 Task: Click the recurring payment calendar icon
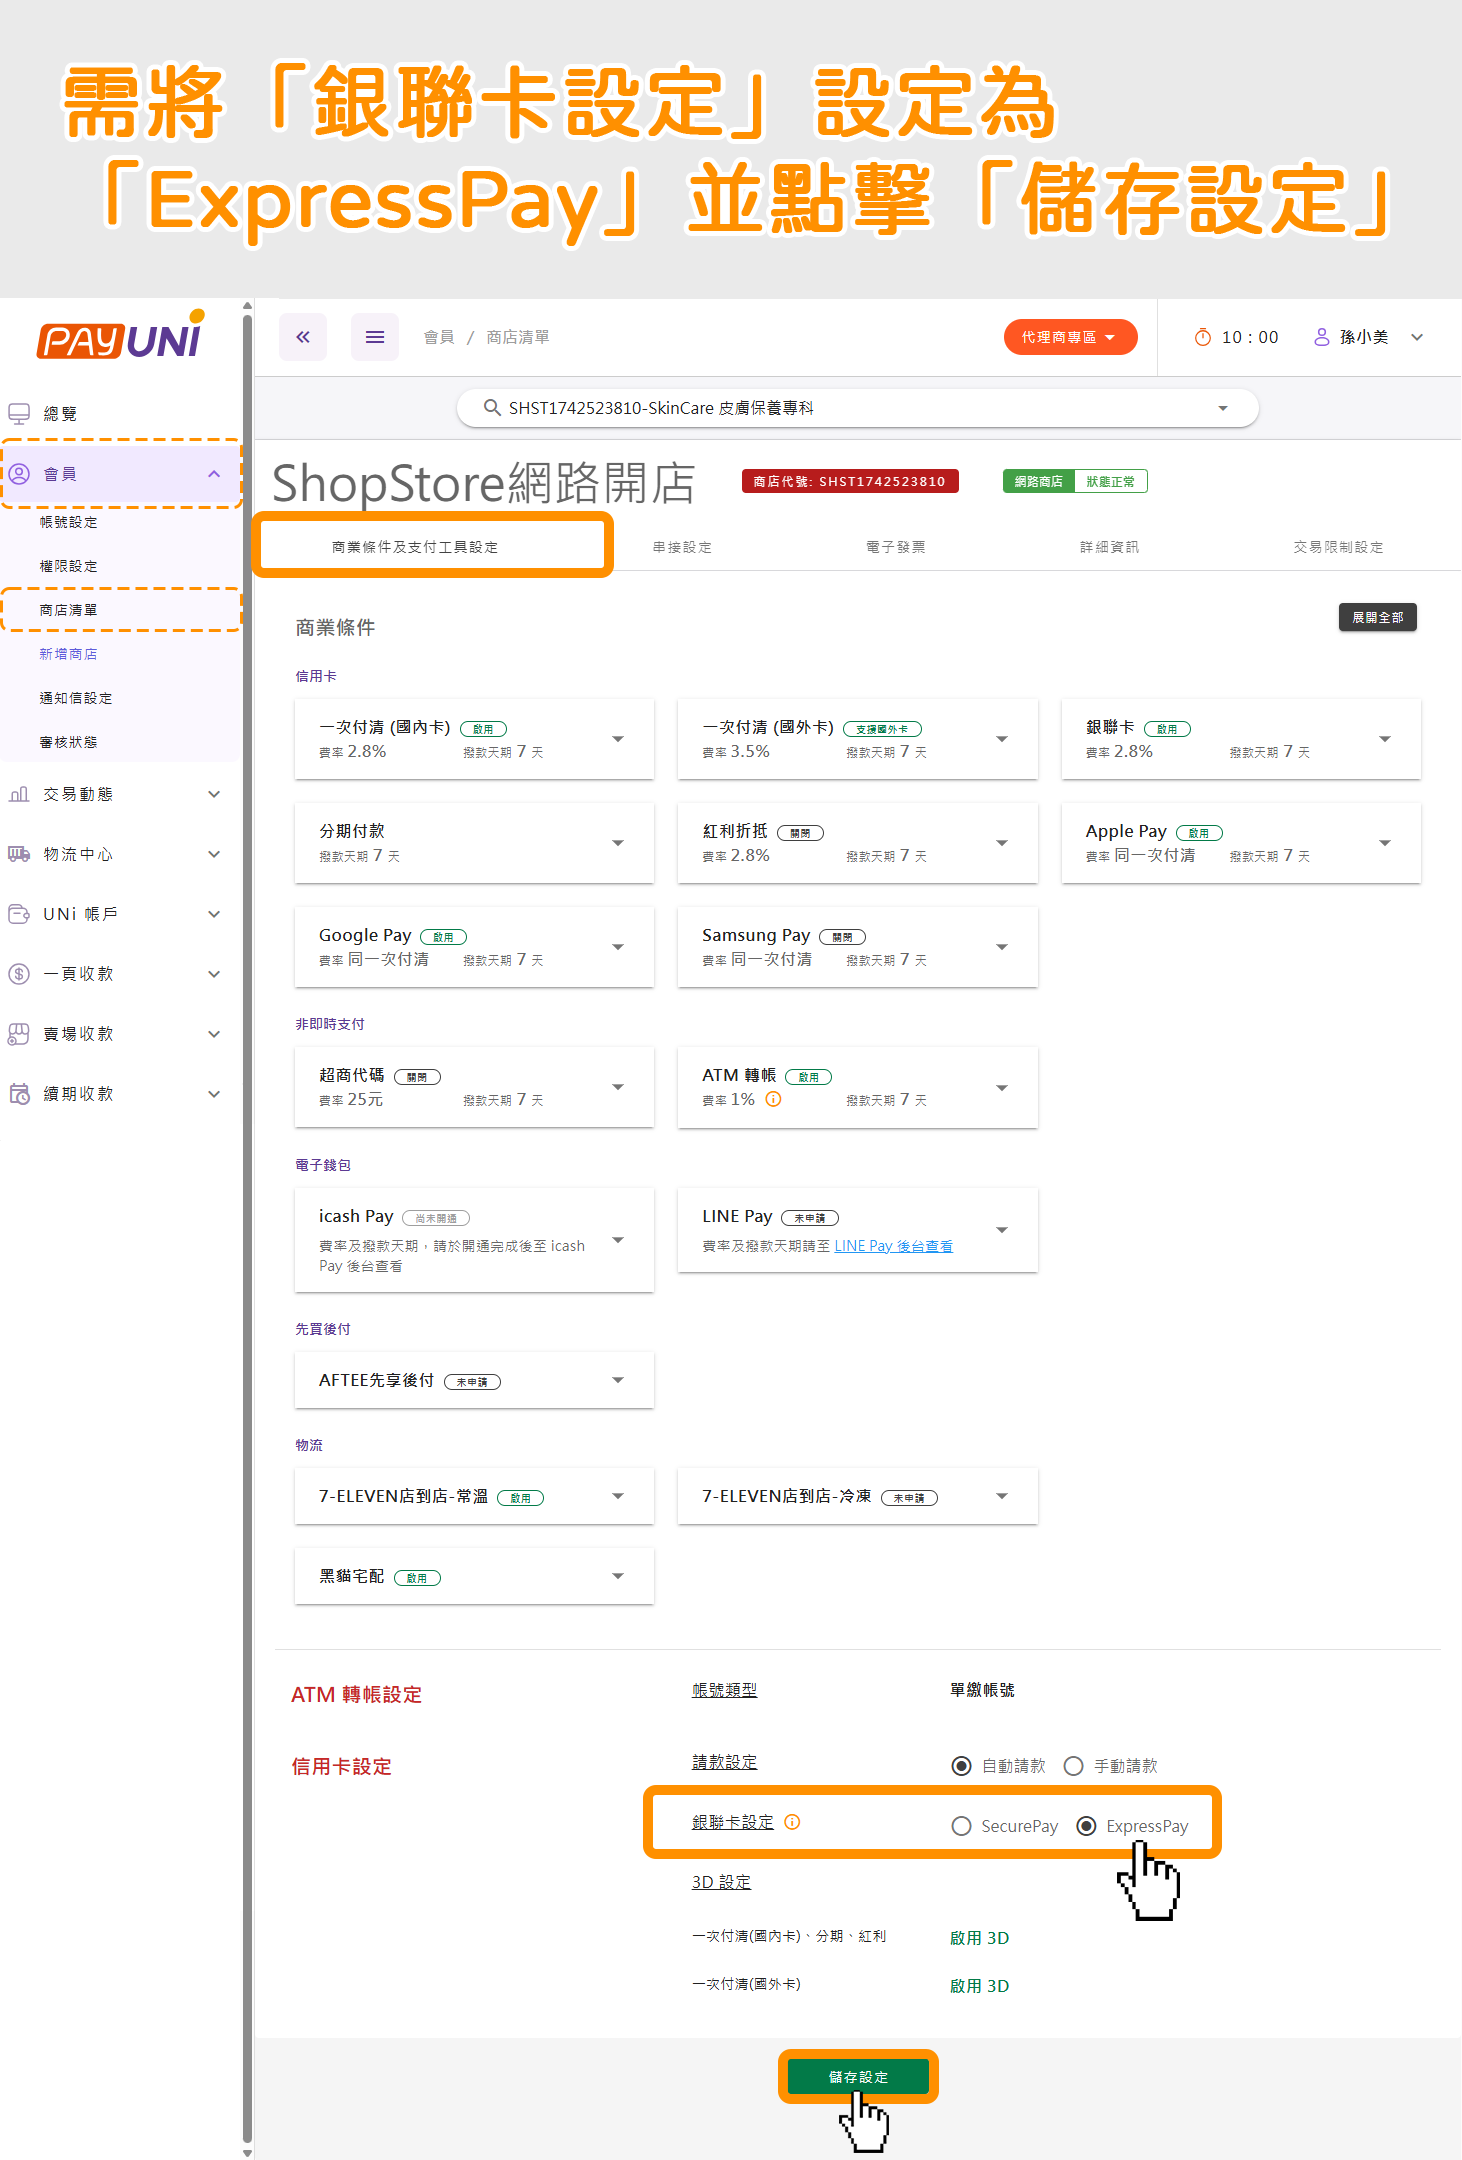(19, 1094)
